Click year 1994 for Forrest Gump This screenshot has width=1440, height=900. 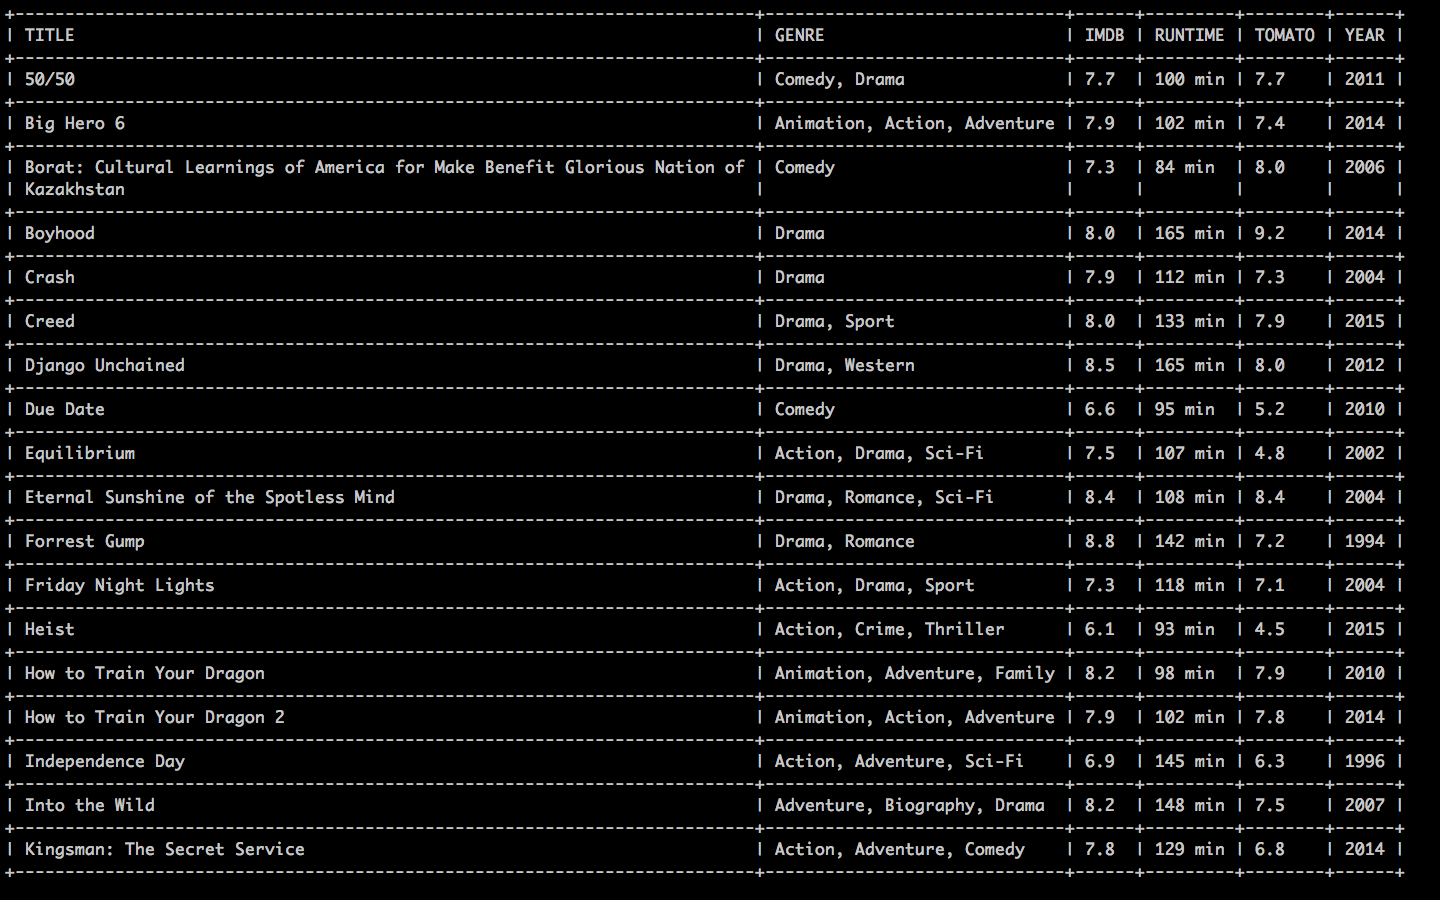[x=1365, y=541]
